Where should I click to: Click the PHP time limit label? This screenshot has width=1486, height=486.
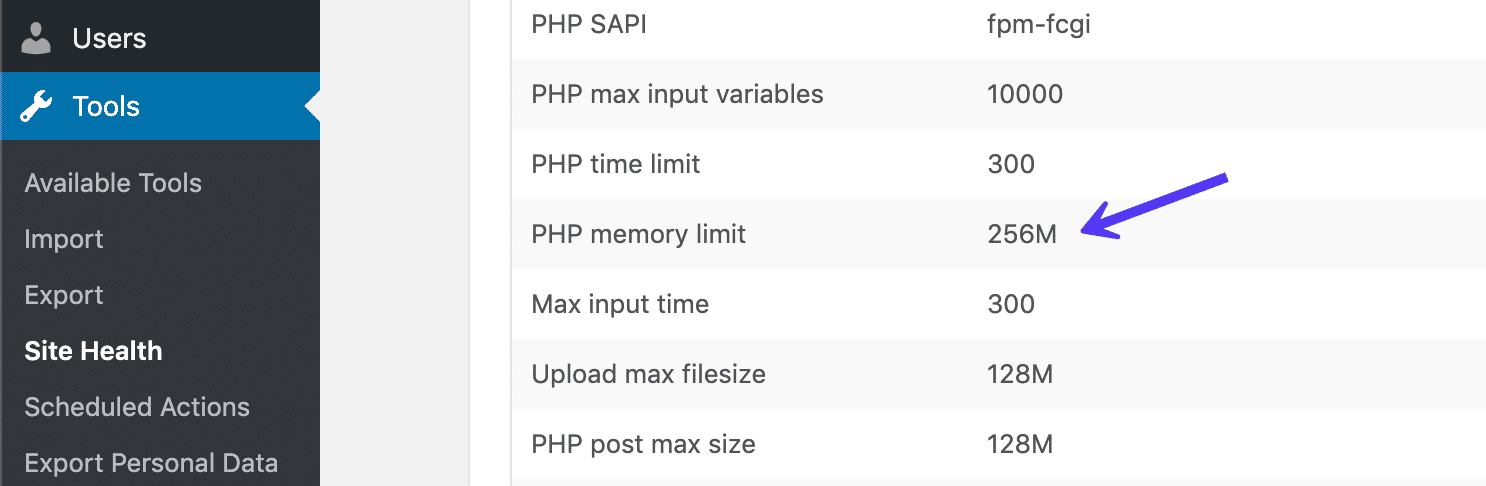pos(616,163)
